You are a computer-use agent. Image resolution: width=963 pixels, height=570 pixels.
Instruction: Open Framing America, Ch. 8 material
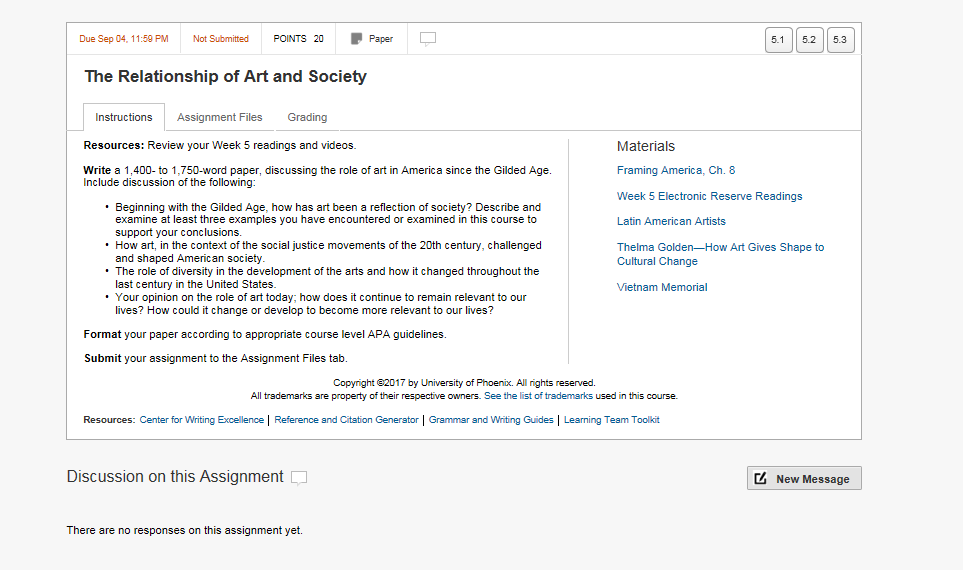[x=676, y=170]
